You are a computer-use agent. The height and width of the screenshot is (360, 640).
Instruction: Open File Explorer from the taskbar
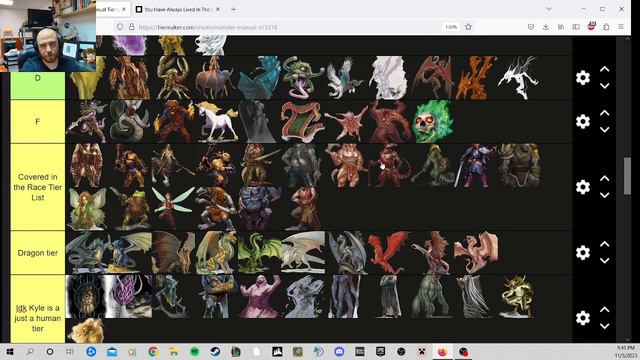[x=174, y=351]
